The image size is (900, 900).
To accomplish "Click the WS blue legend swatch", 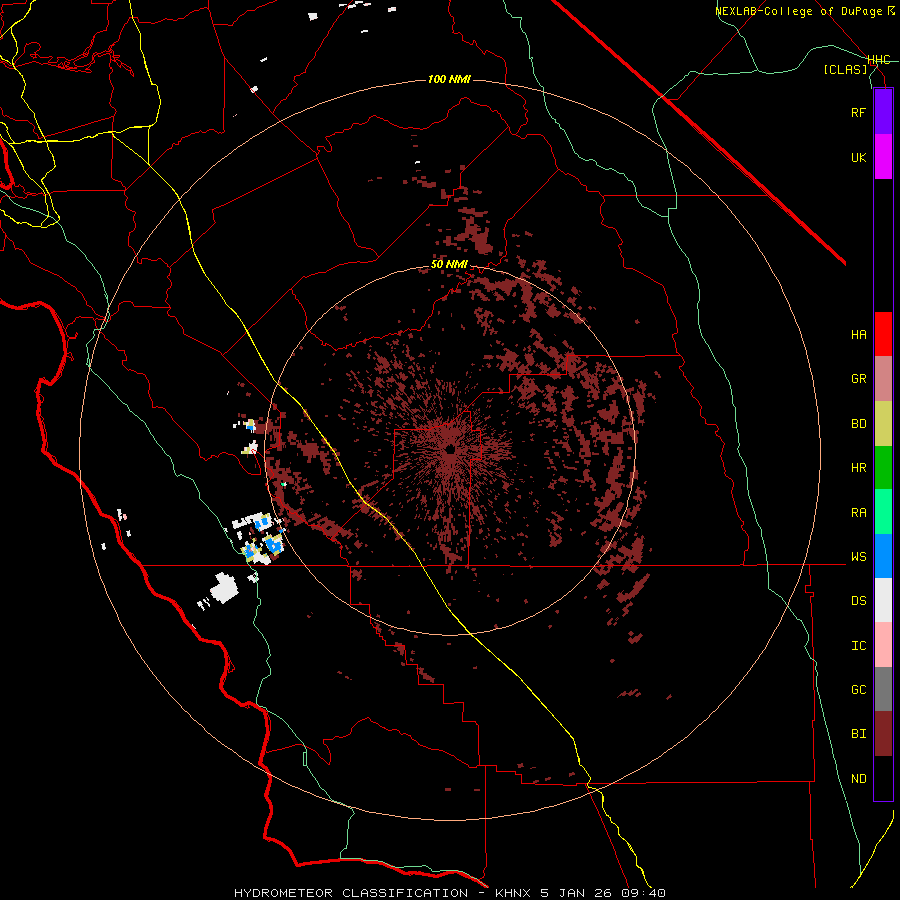I will (883, 556).
